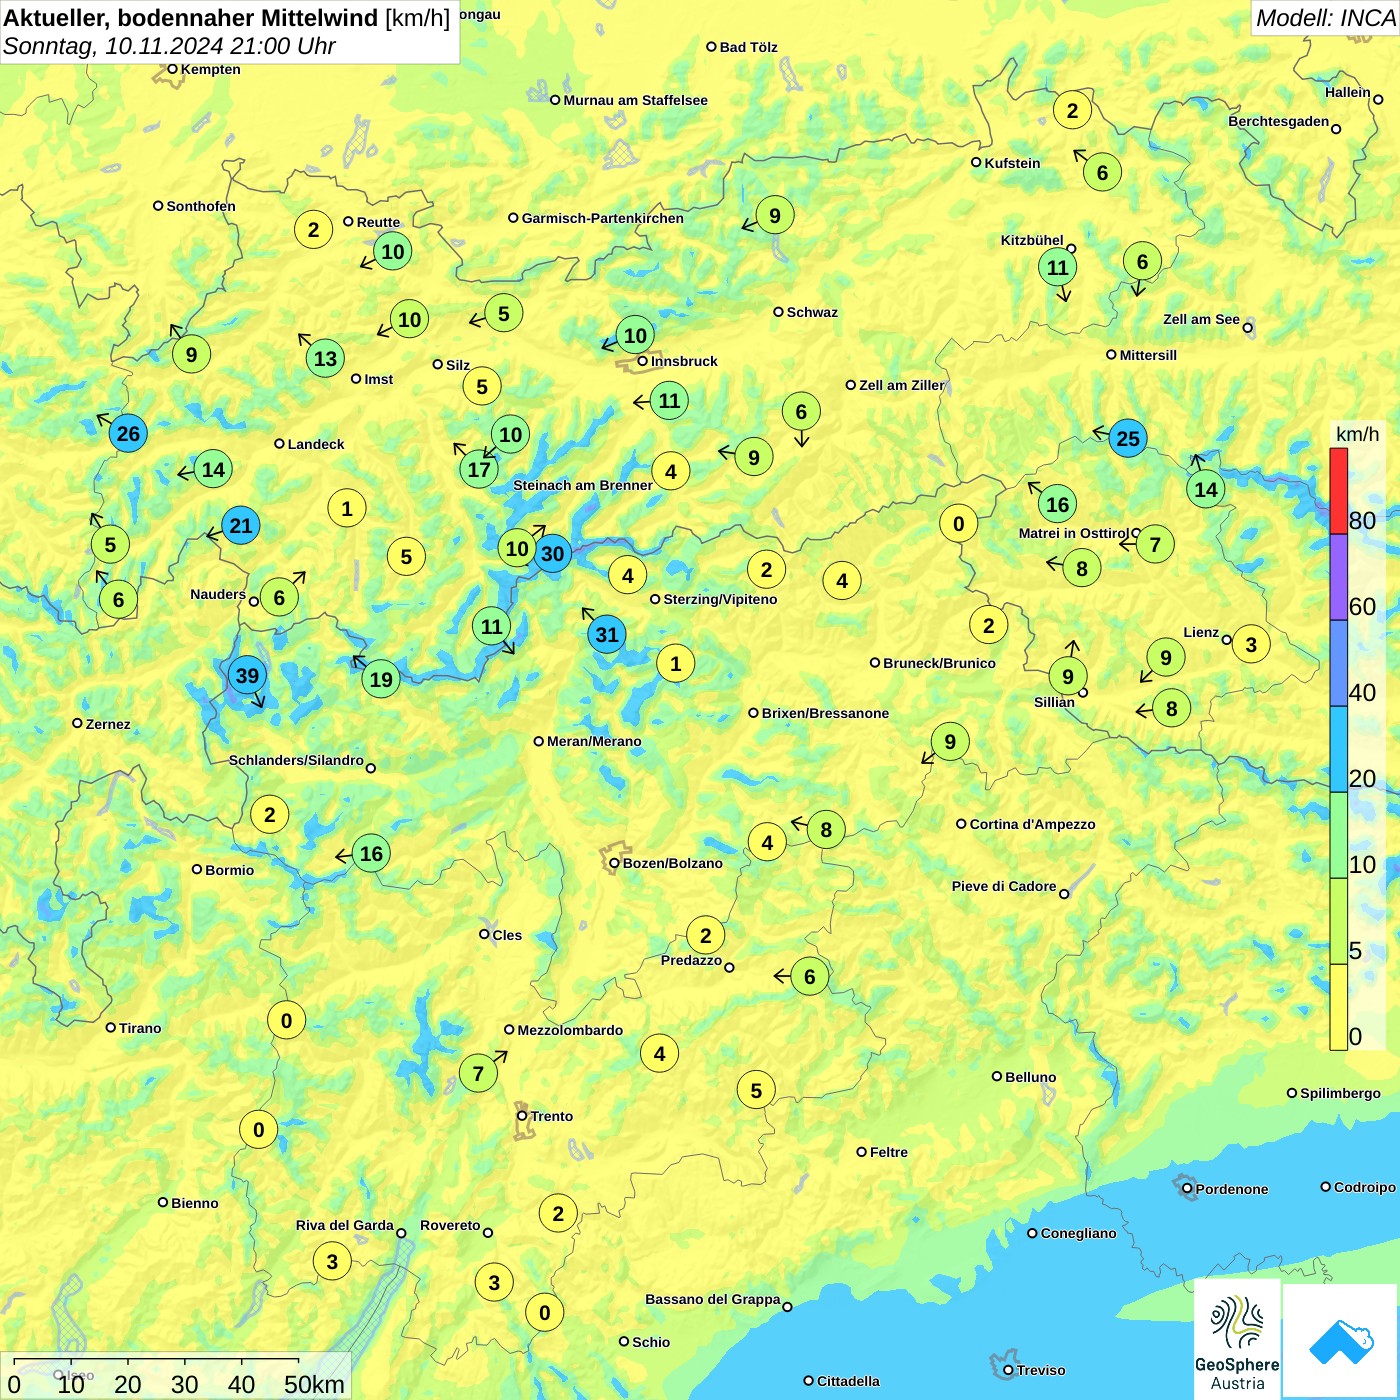The image size is (1400, 1400).
Task: Select the wind marker showing 17 km/h
Action: point(479,469)
